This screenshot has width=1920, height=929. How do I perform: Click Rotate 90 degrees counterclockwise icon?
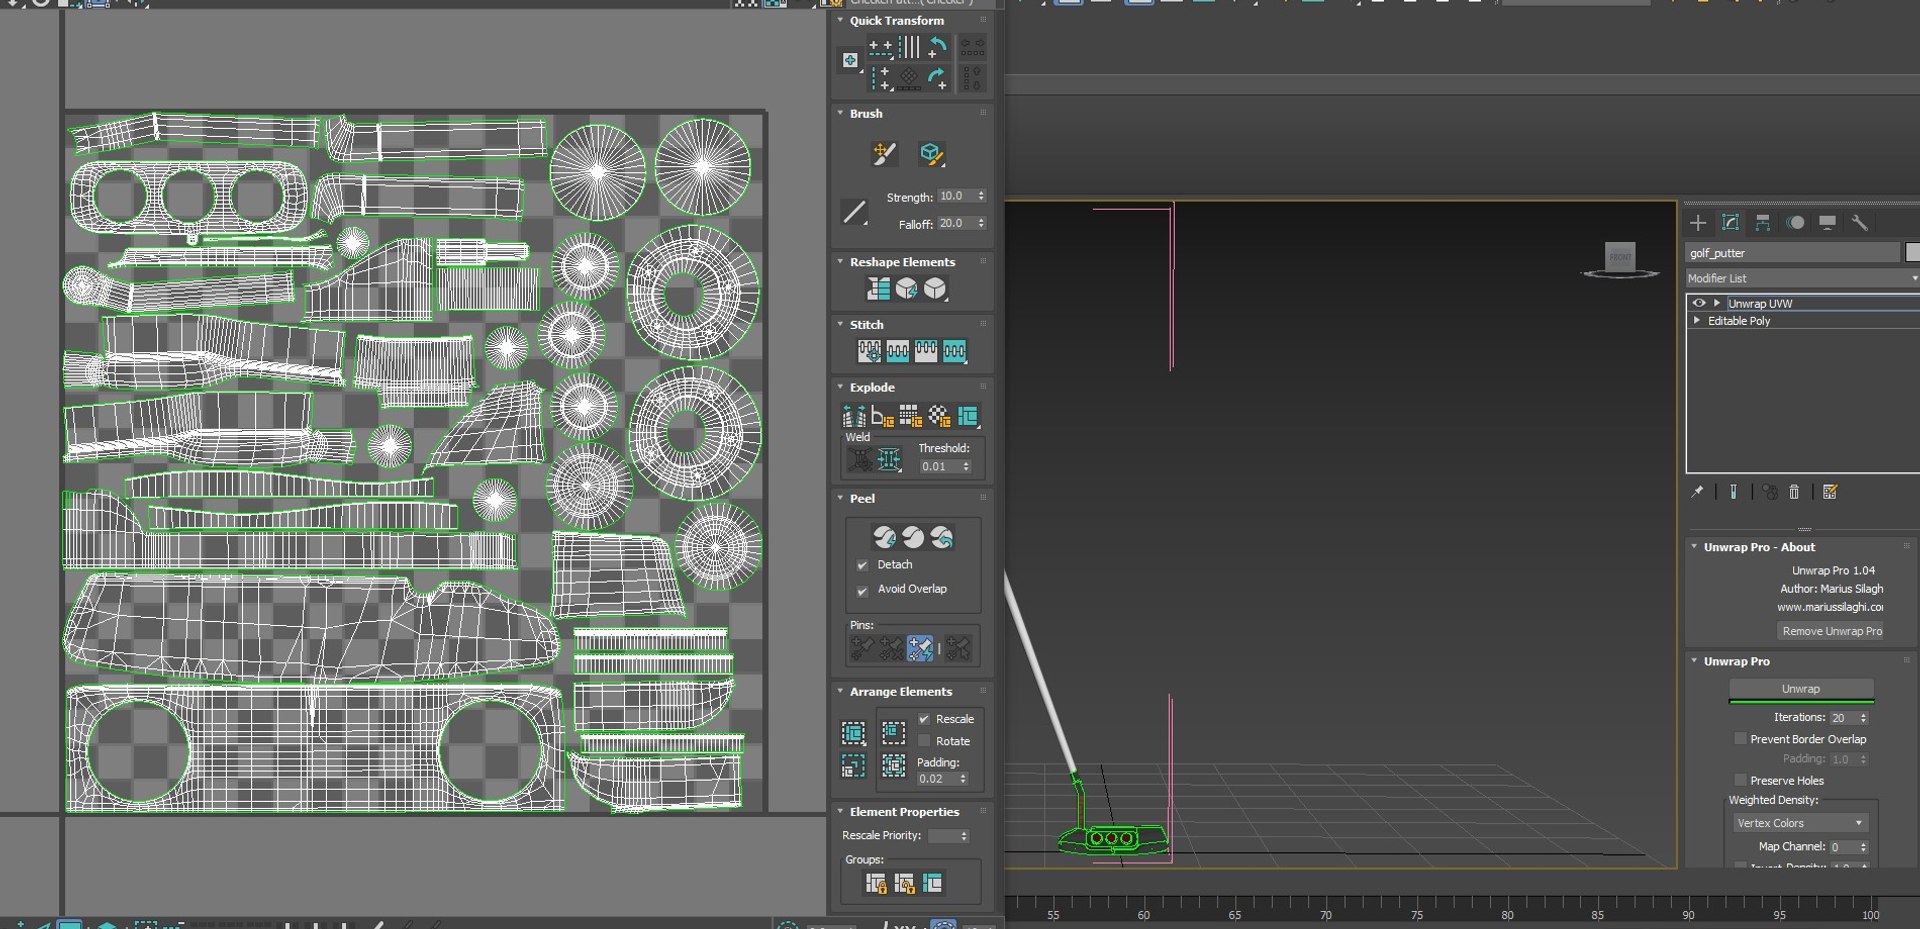[937, 46]
